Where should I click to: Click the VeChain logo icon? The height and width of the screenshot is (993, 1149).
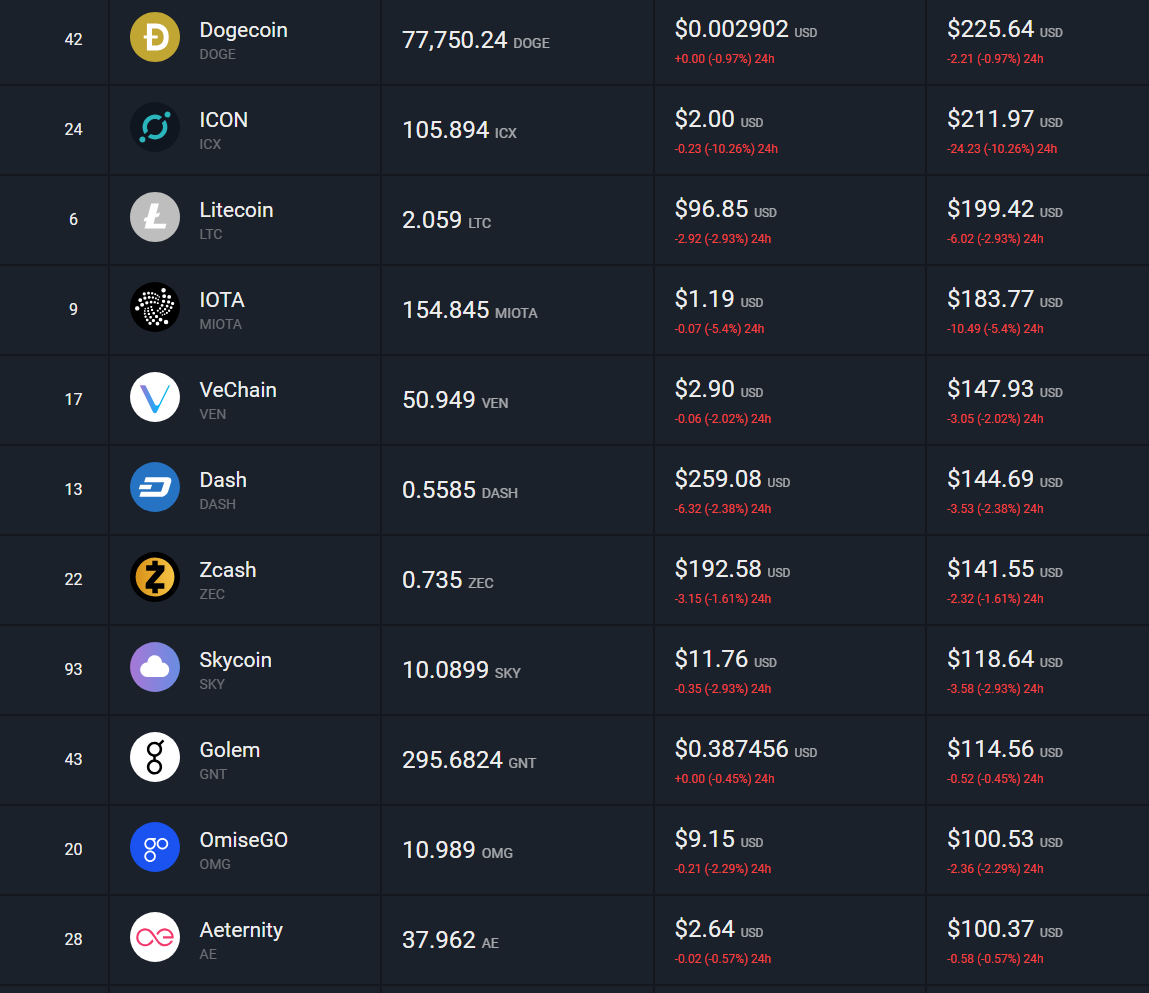[155, 398]
